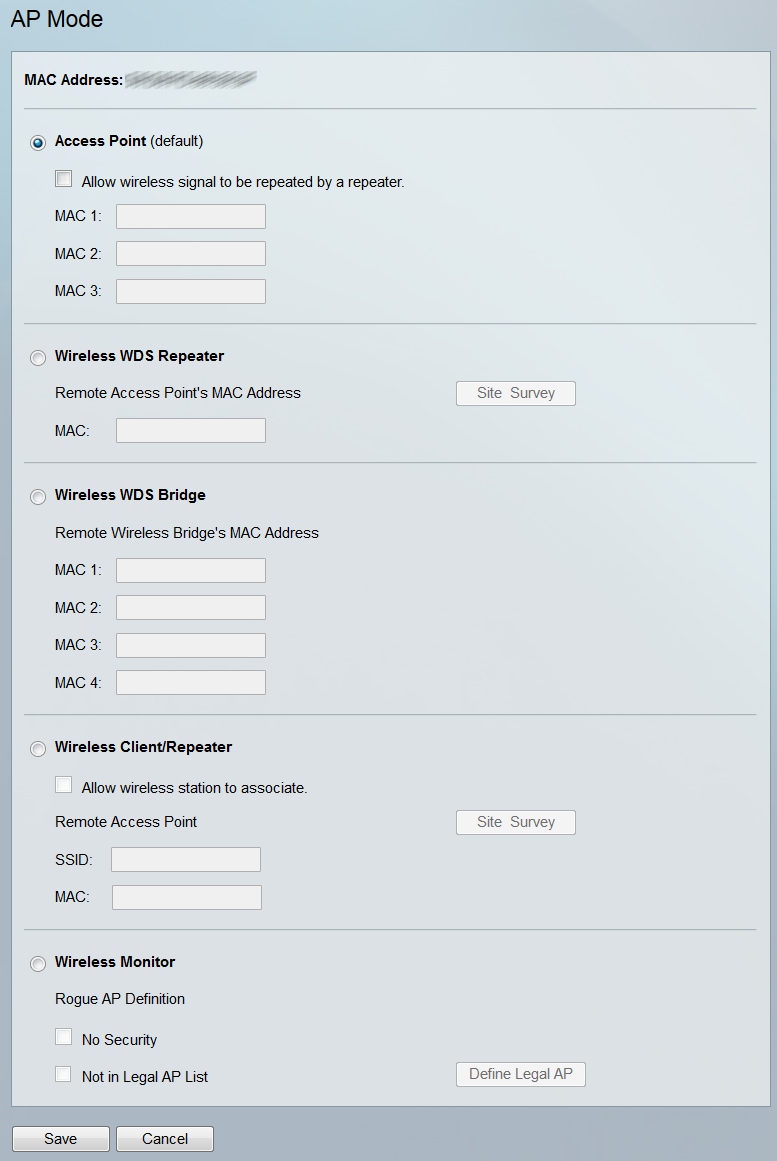This screenshot has width=777, height=1161.
Task: Toggle Not in Legal AP List
Action: 64,1074
